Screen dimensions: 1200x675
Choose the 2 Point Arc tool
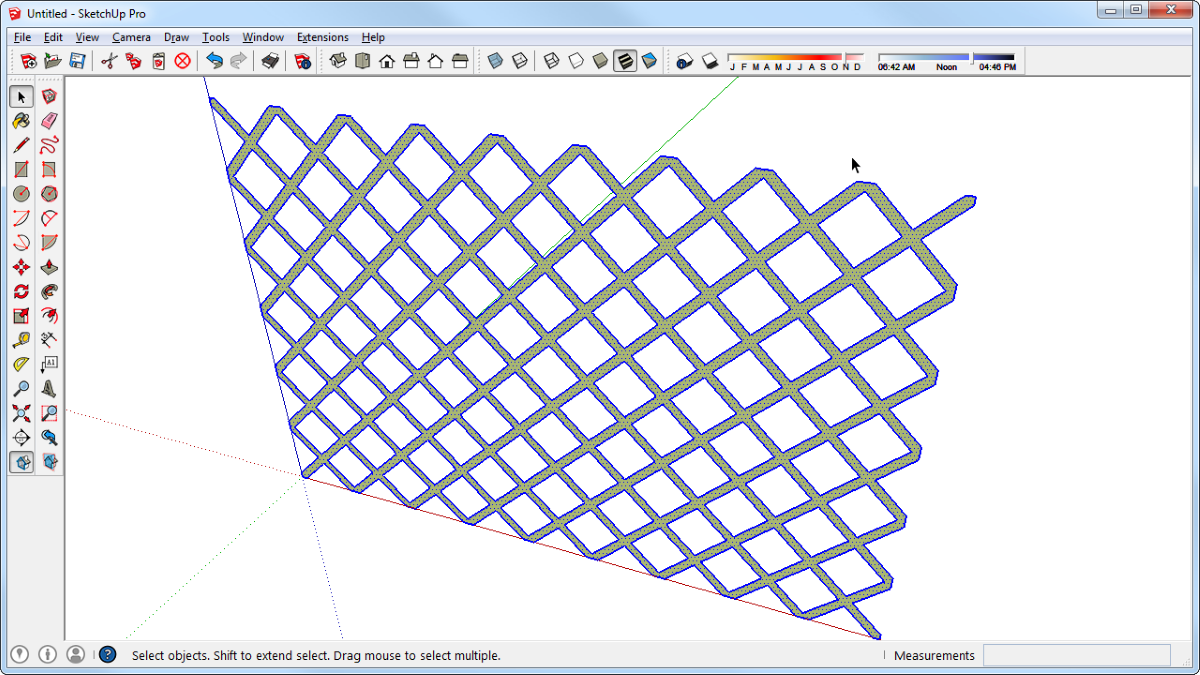point(49,218)
